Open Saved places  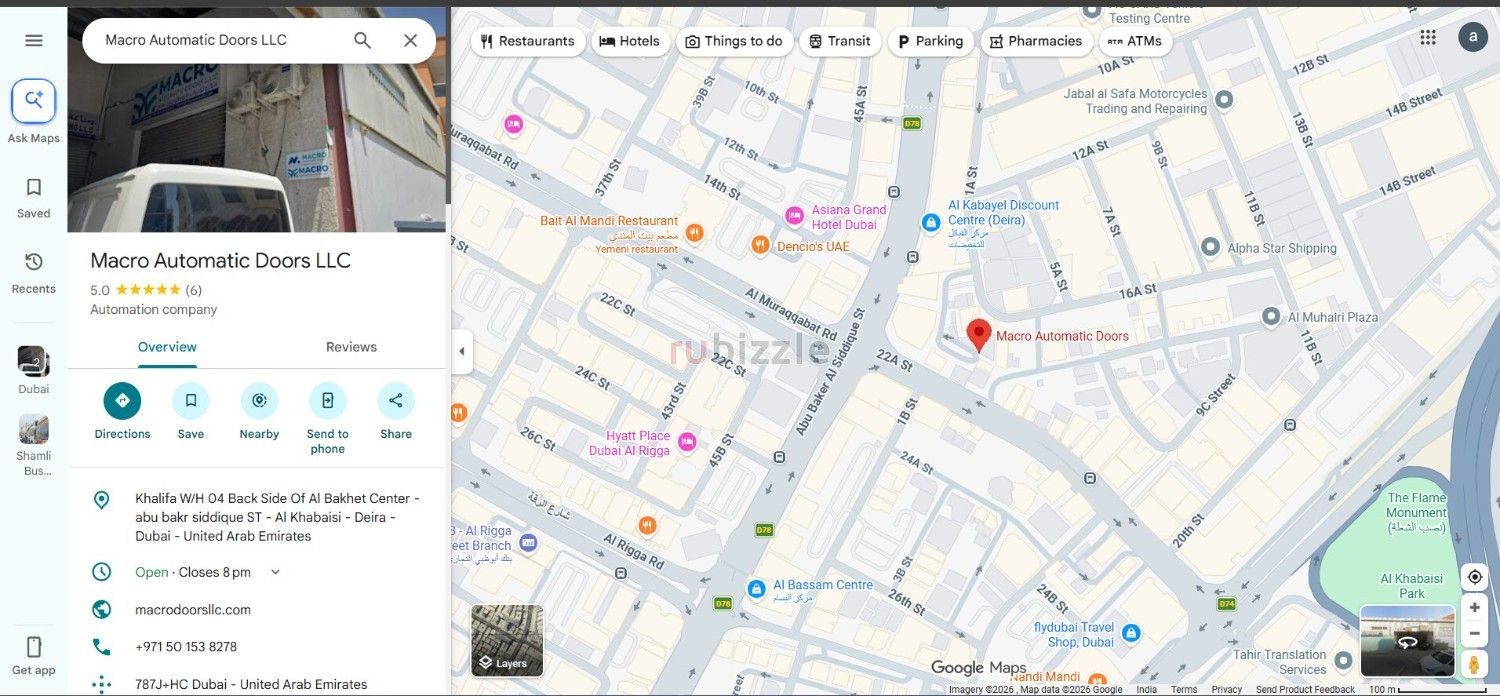34,197
